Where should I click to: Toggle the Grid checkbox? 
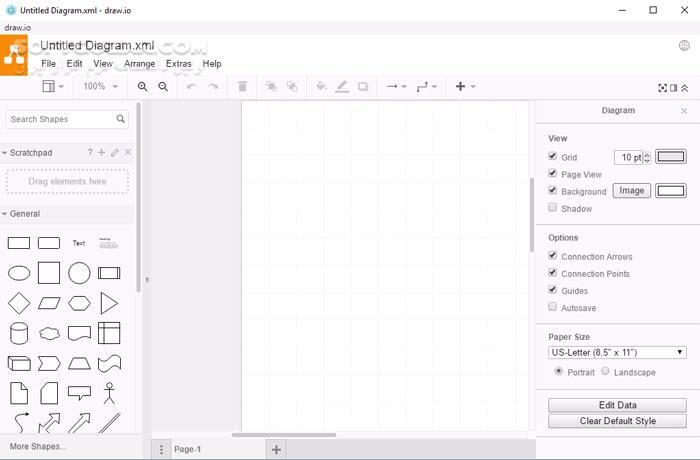(553, 156)
